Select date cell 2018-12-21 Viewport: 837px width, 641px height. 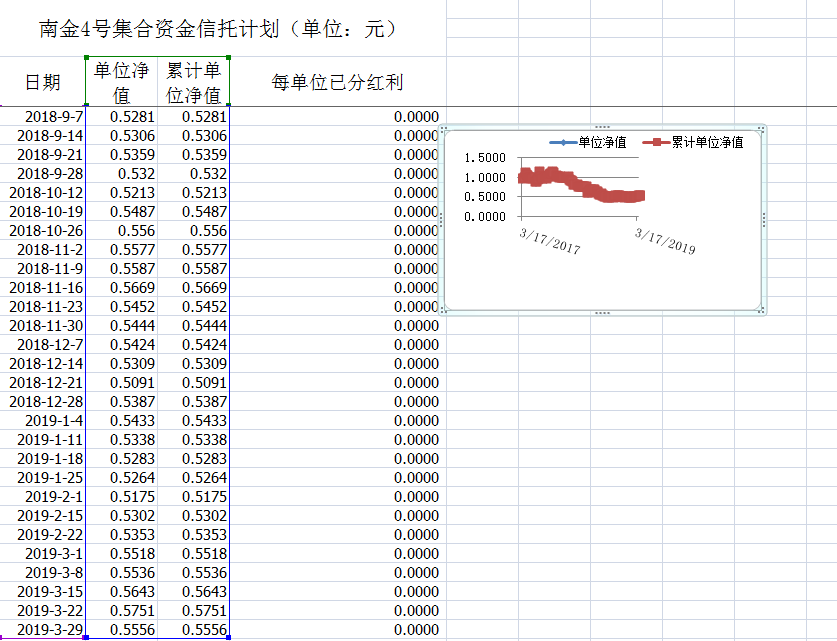(43, 382)
